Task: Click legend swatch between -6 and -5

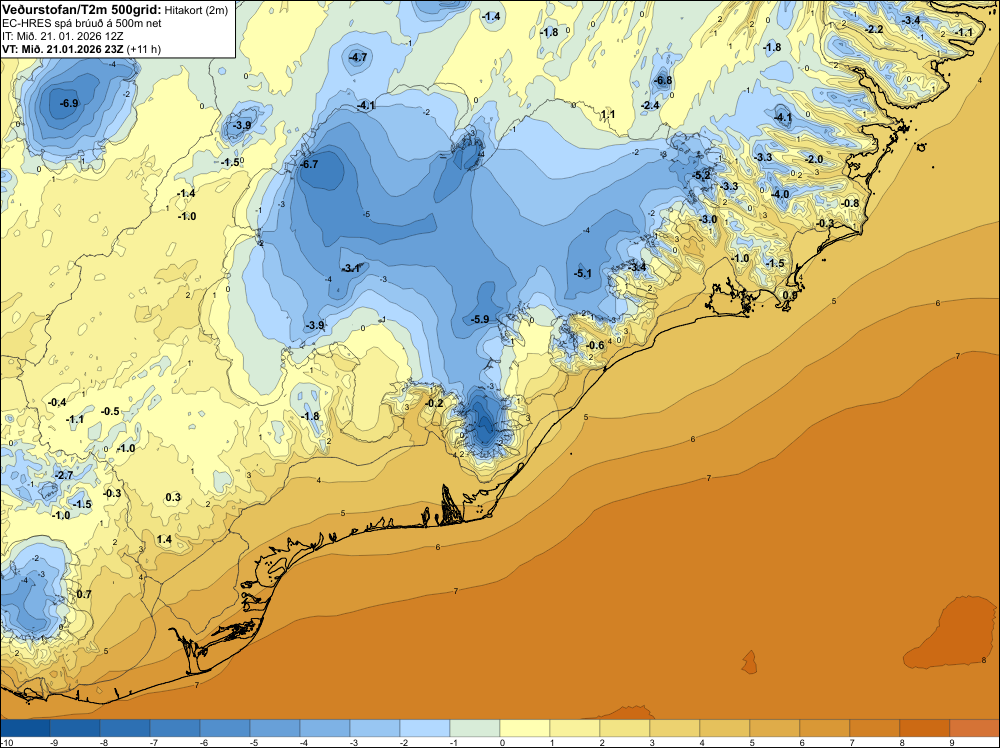Action: (225, 728)
